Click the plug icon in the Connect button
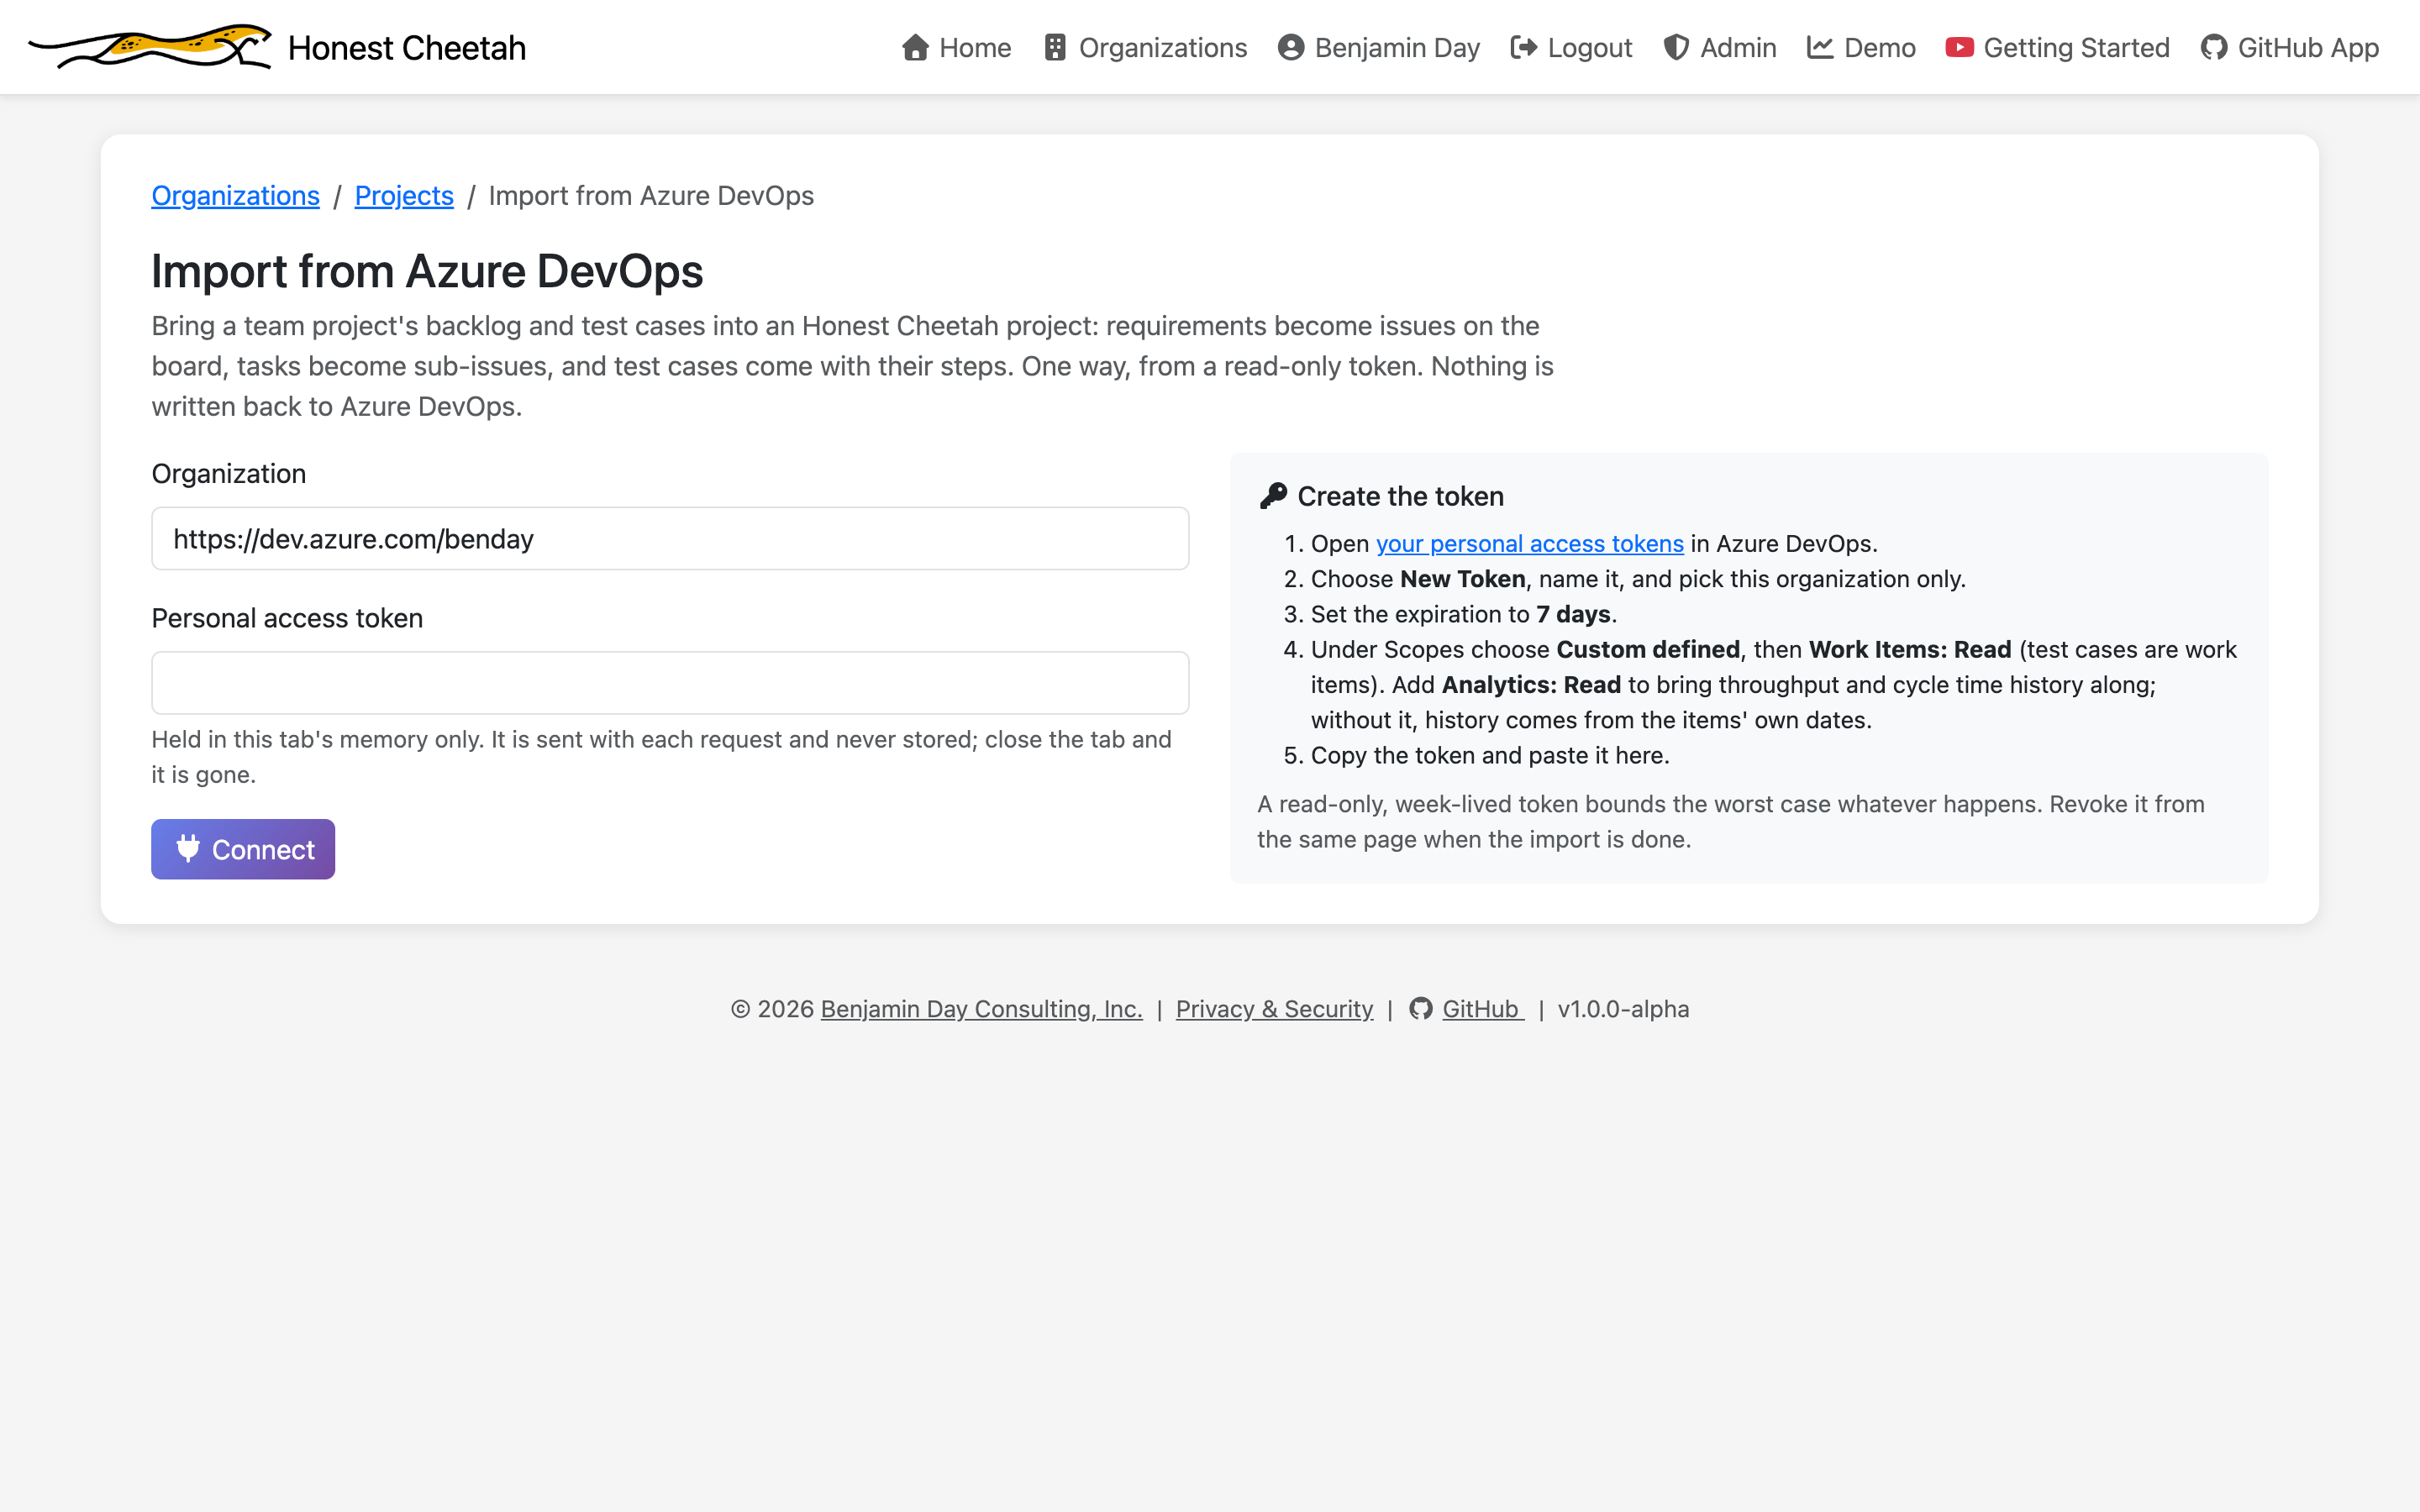 tap(188, 849)
